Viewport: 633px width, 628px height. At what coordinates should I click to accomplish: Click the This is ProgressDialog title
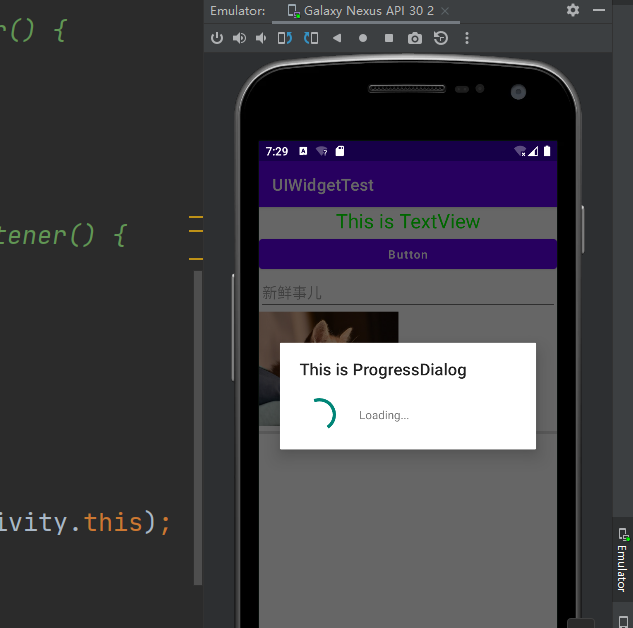383,370
